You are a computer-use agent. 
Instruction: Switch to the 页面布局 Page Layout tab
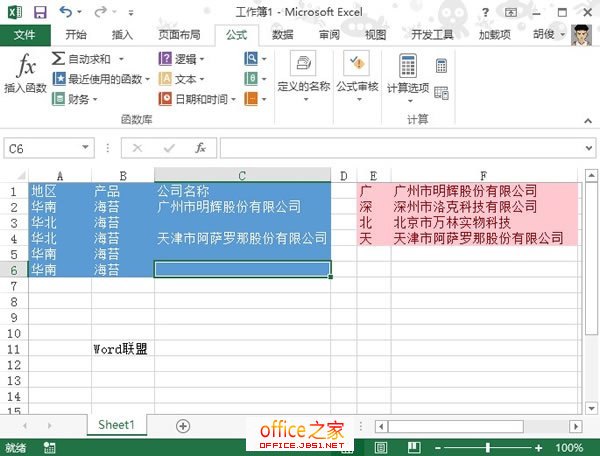click(x=179, y=35)
